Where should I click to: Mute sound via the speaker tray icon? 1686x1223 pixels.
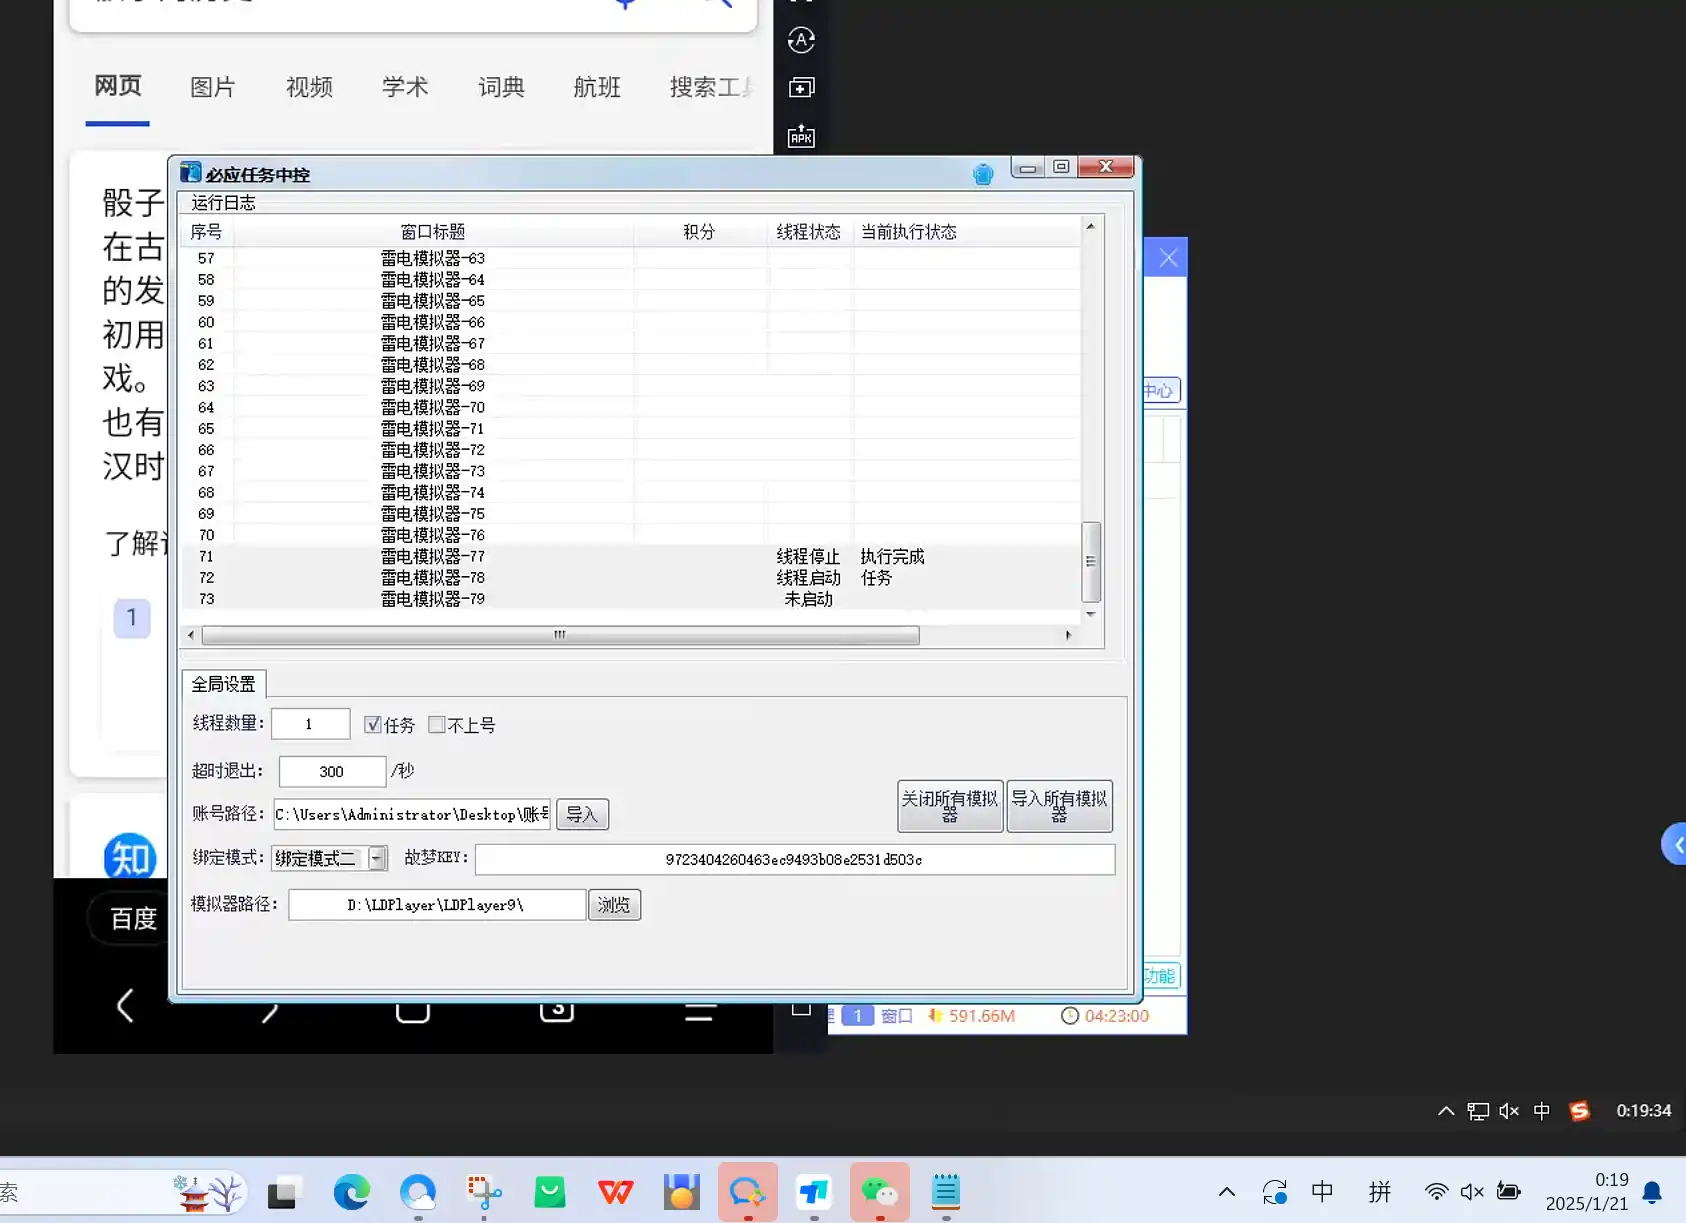point(1470,1191)
